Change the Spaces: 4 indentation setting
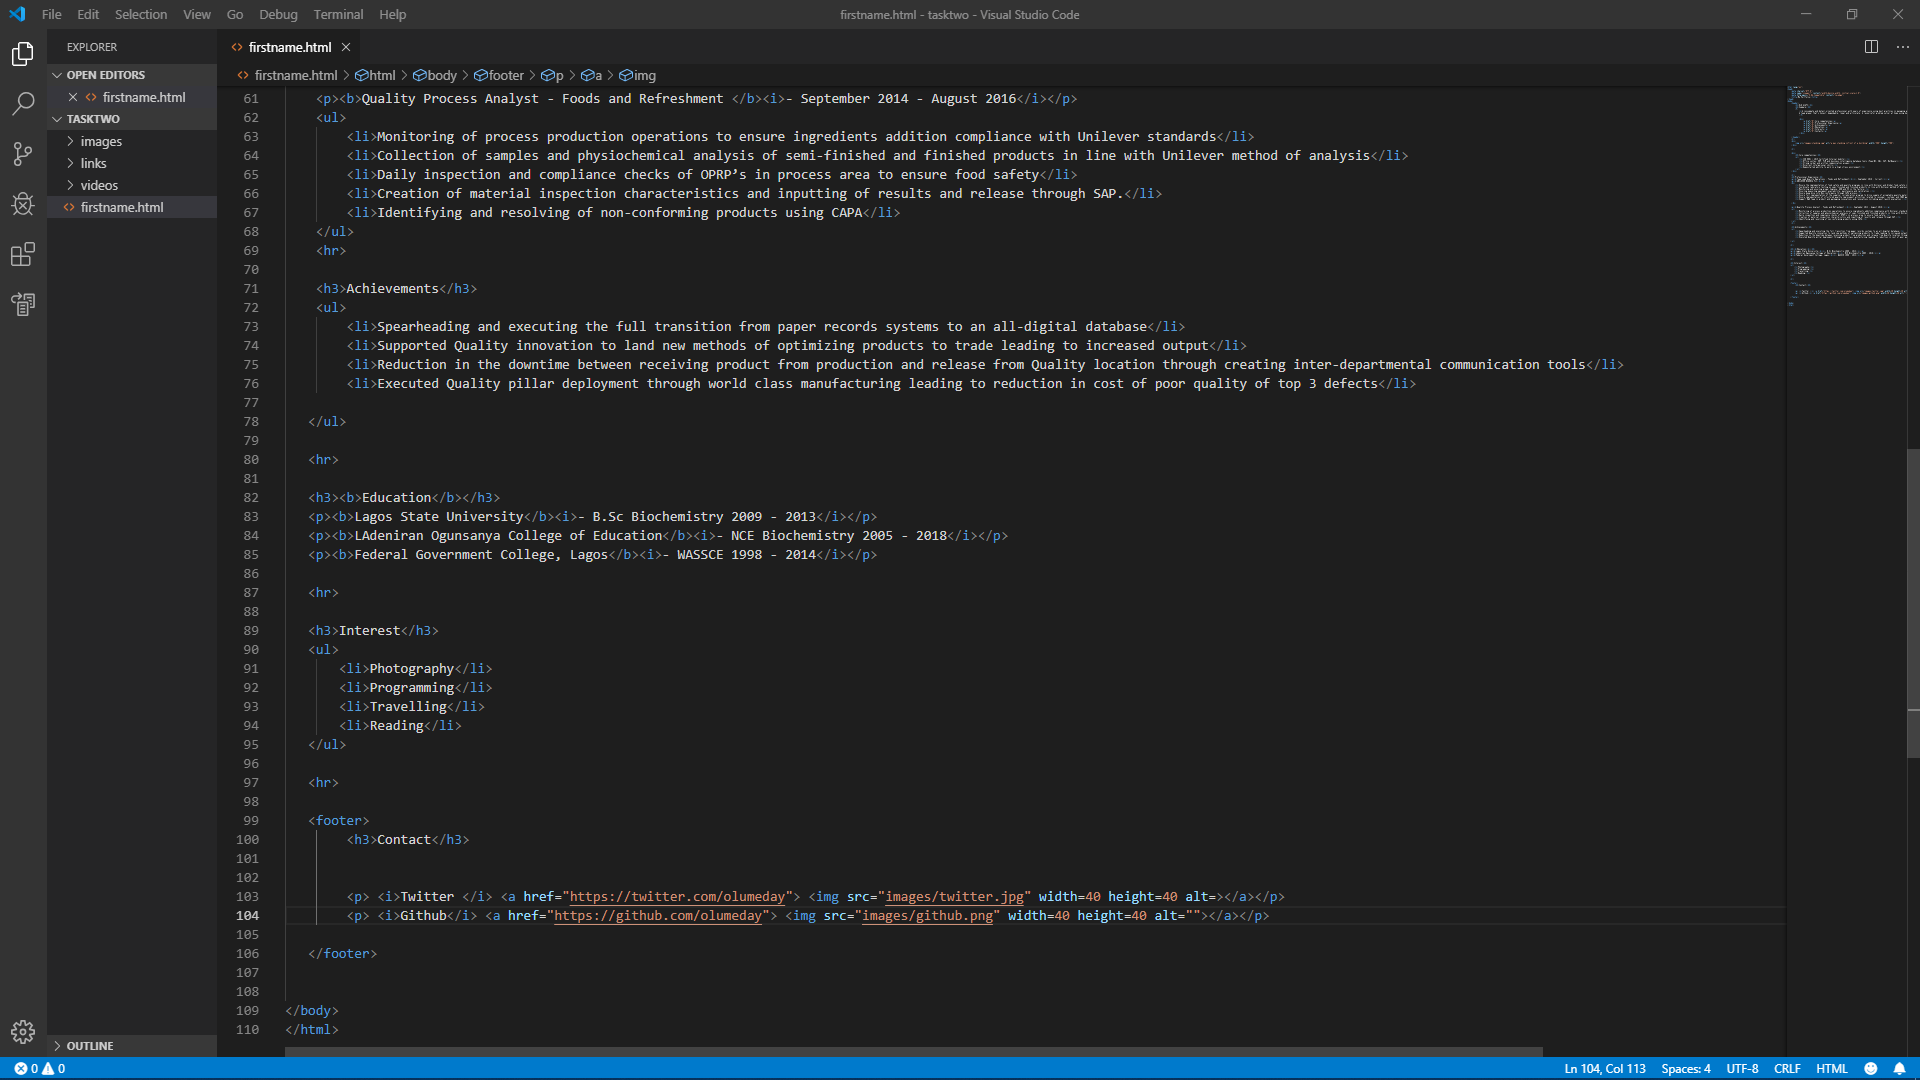1920x1080 pixels. coord(1686,1068)
